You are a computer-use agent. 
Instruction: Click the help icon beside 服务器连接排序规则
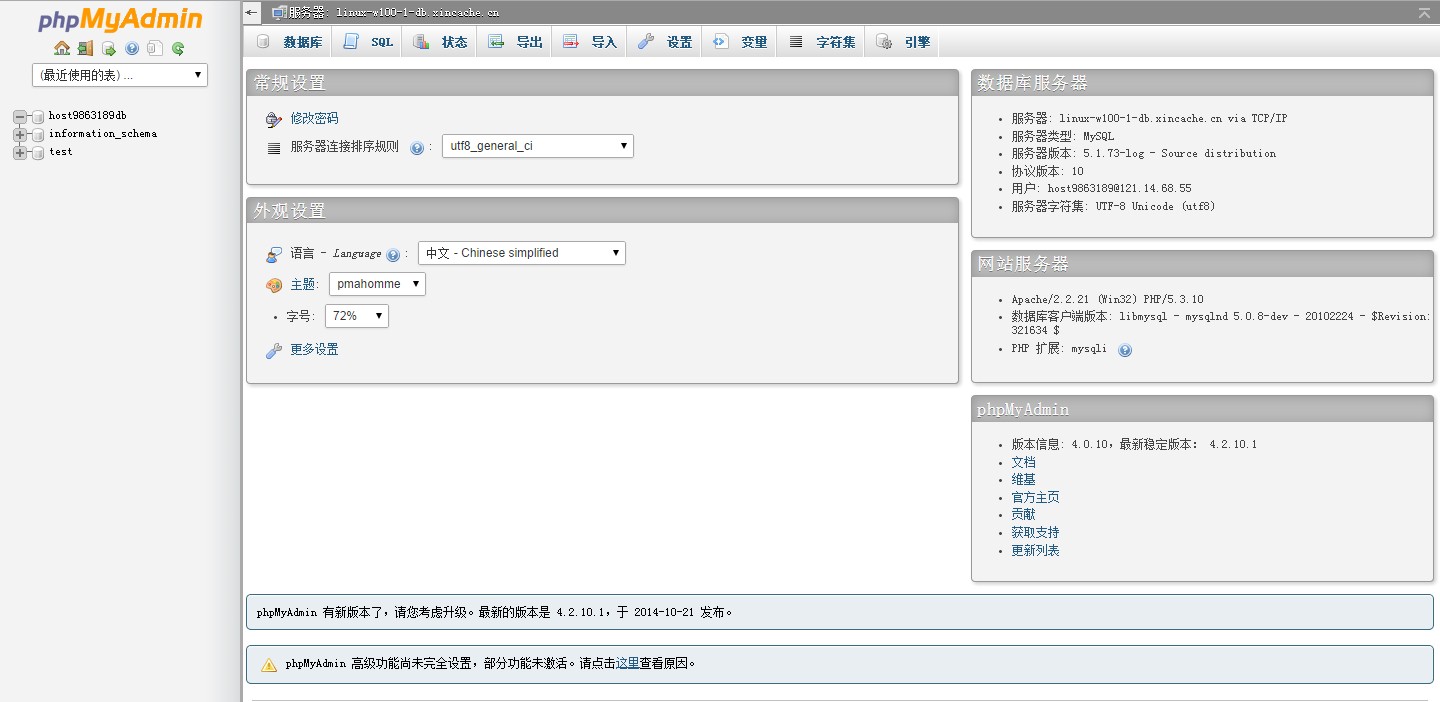pos(417,147)
